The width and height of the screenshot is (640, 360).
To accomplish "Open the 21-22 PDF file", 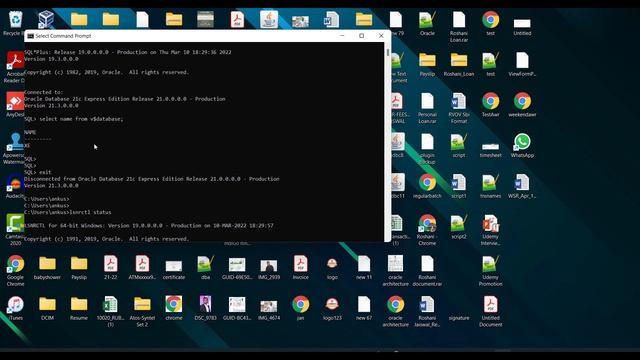I will [111, 267].
